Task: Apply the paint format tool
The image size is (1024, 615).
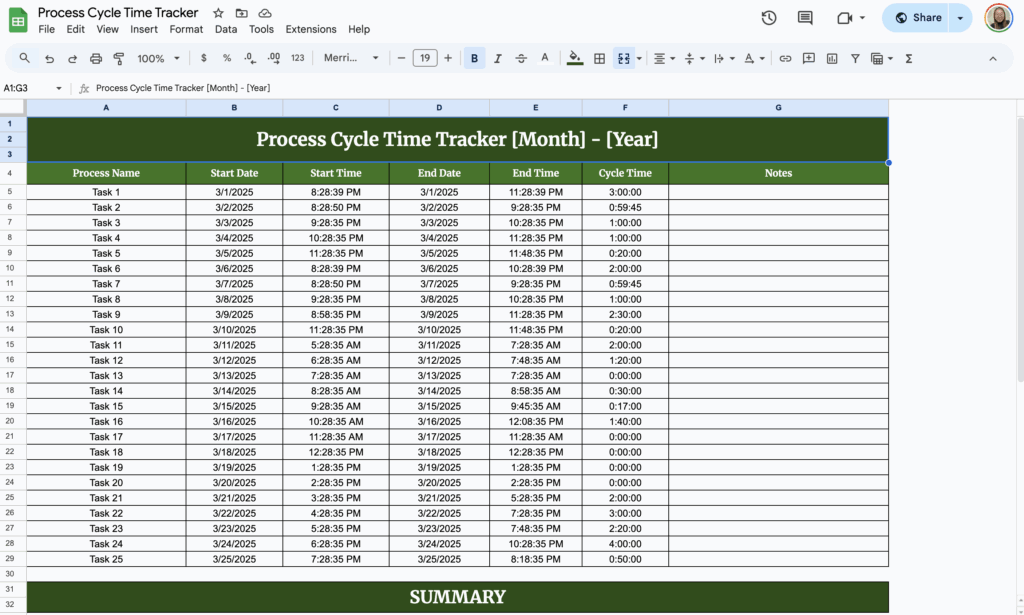Action: tap(119, 58)
